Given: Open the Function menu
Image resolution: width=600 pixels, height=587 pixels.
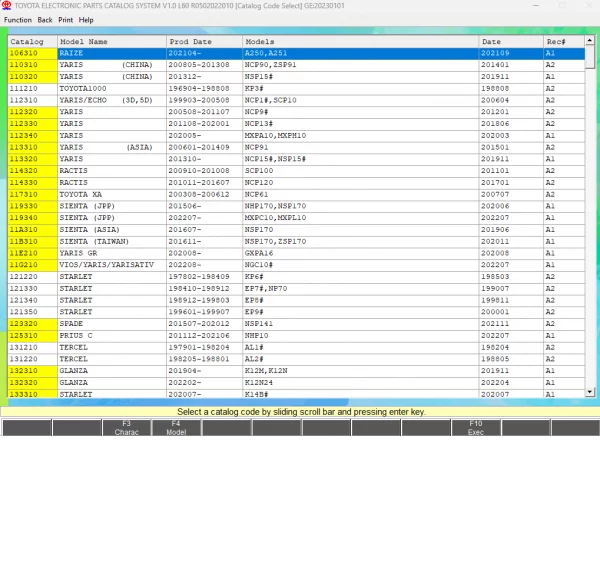Looking at the screenshot, I should 17,20.
